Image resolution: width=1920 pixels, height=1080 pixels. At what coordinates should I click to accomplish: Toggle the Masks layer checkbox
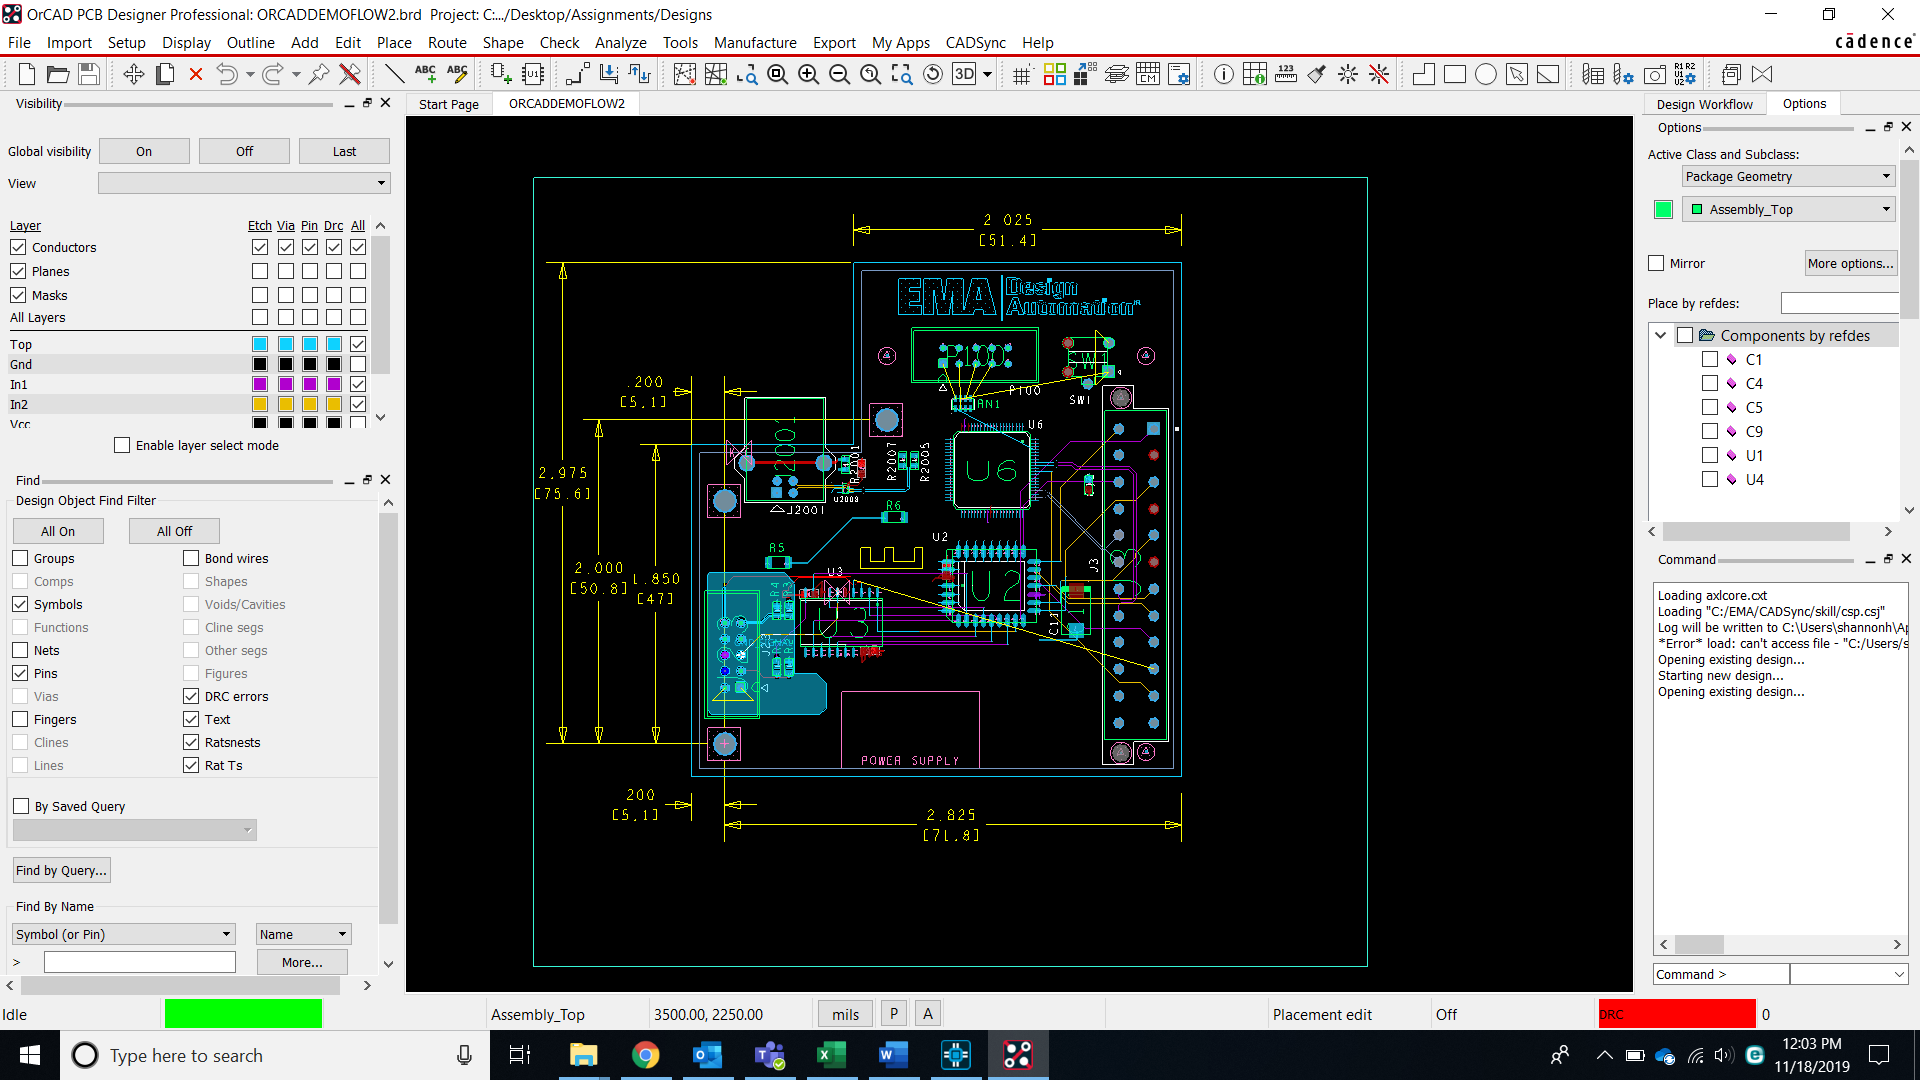click(x=18, y=295)
